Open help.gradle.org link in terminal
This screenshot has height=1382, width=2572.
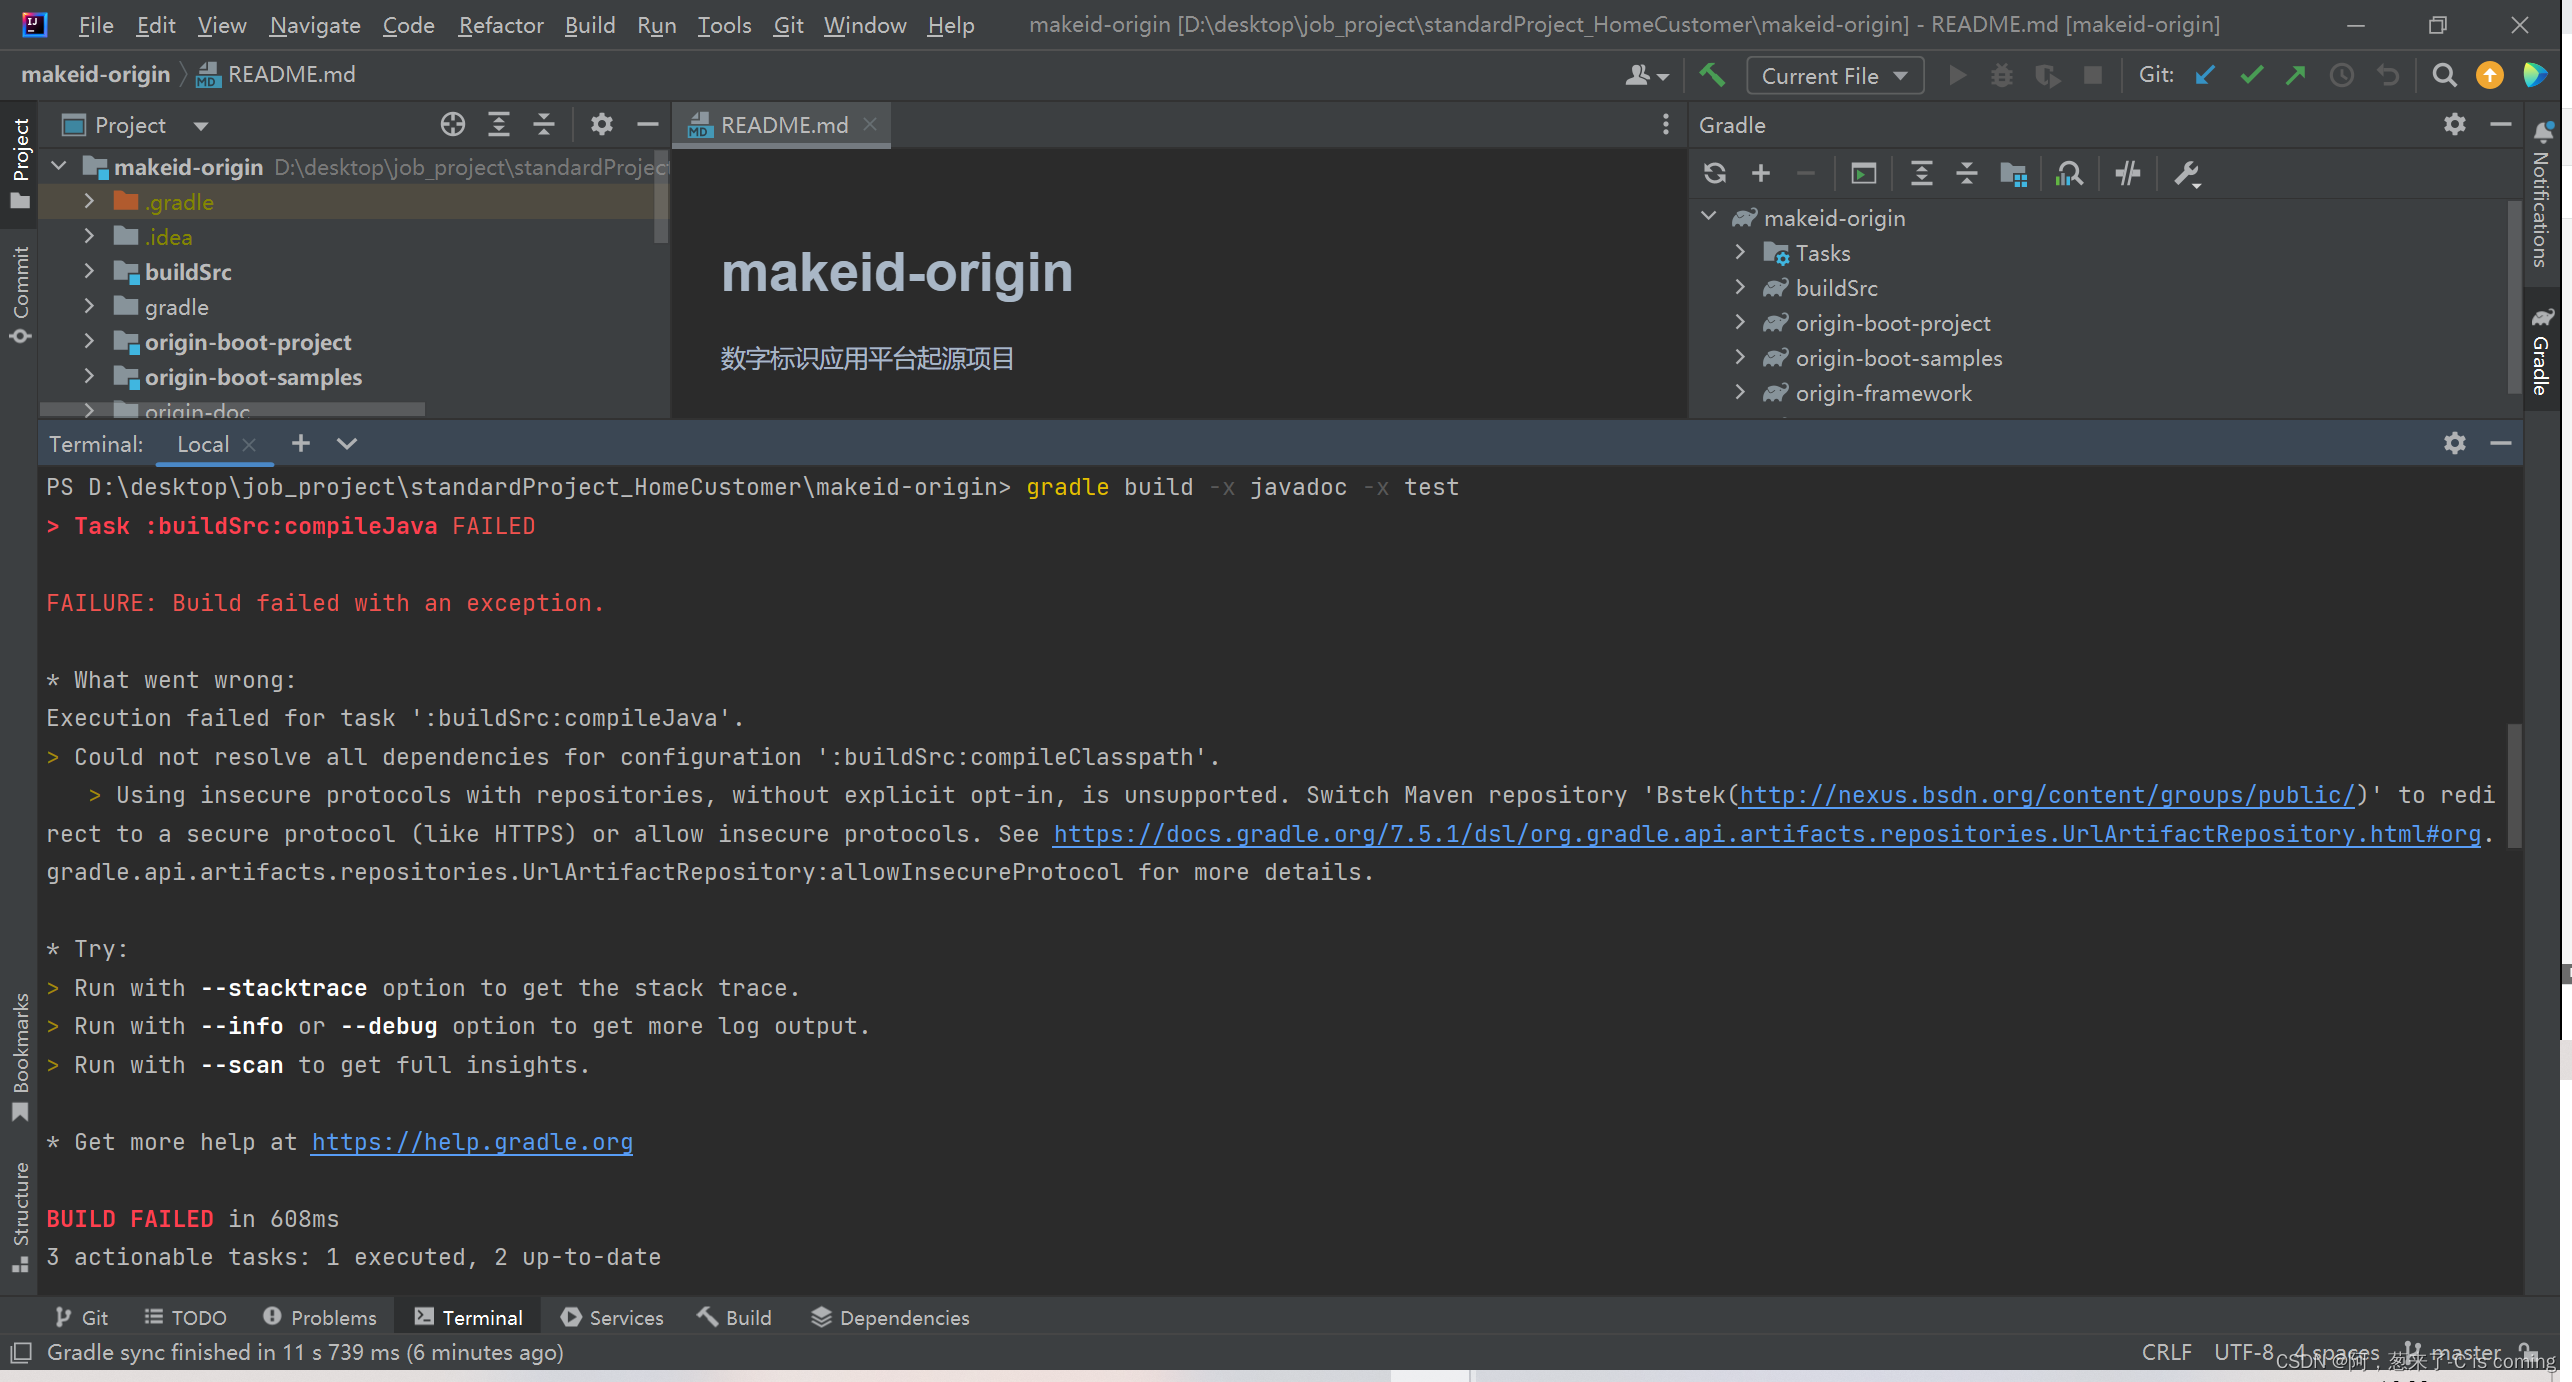pyautogui.click(x=472, y=1142)
